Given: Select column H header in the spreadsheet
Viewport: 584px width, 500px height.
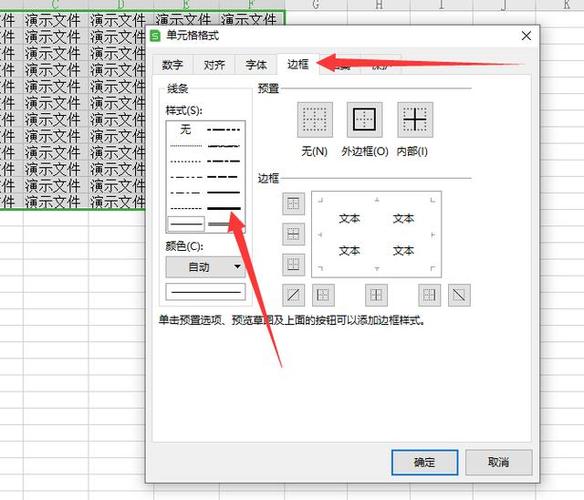Looking at the screenshot, I should click(379, 4).
